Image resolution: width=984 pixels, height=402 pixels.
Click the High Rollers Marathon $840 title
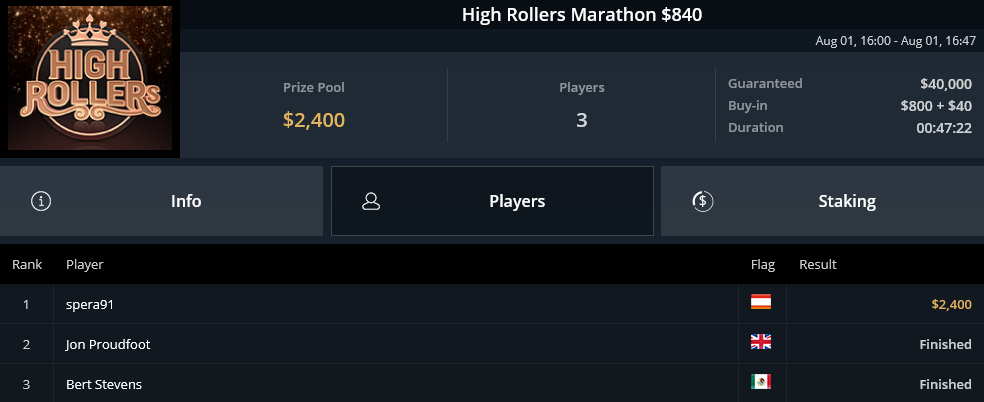pos(582,15)
